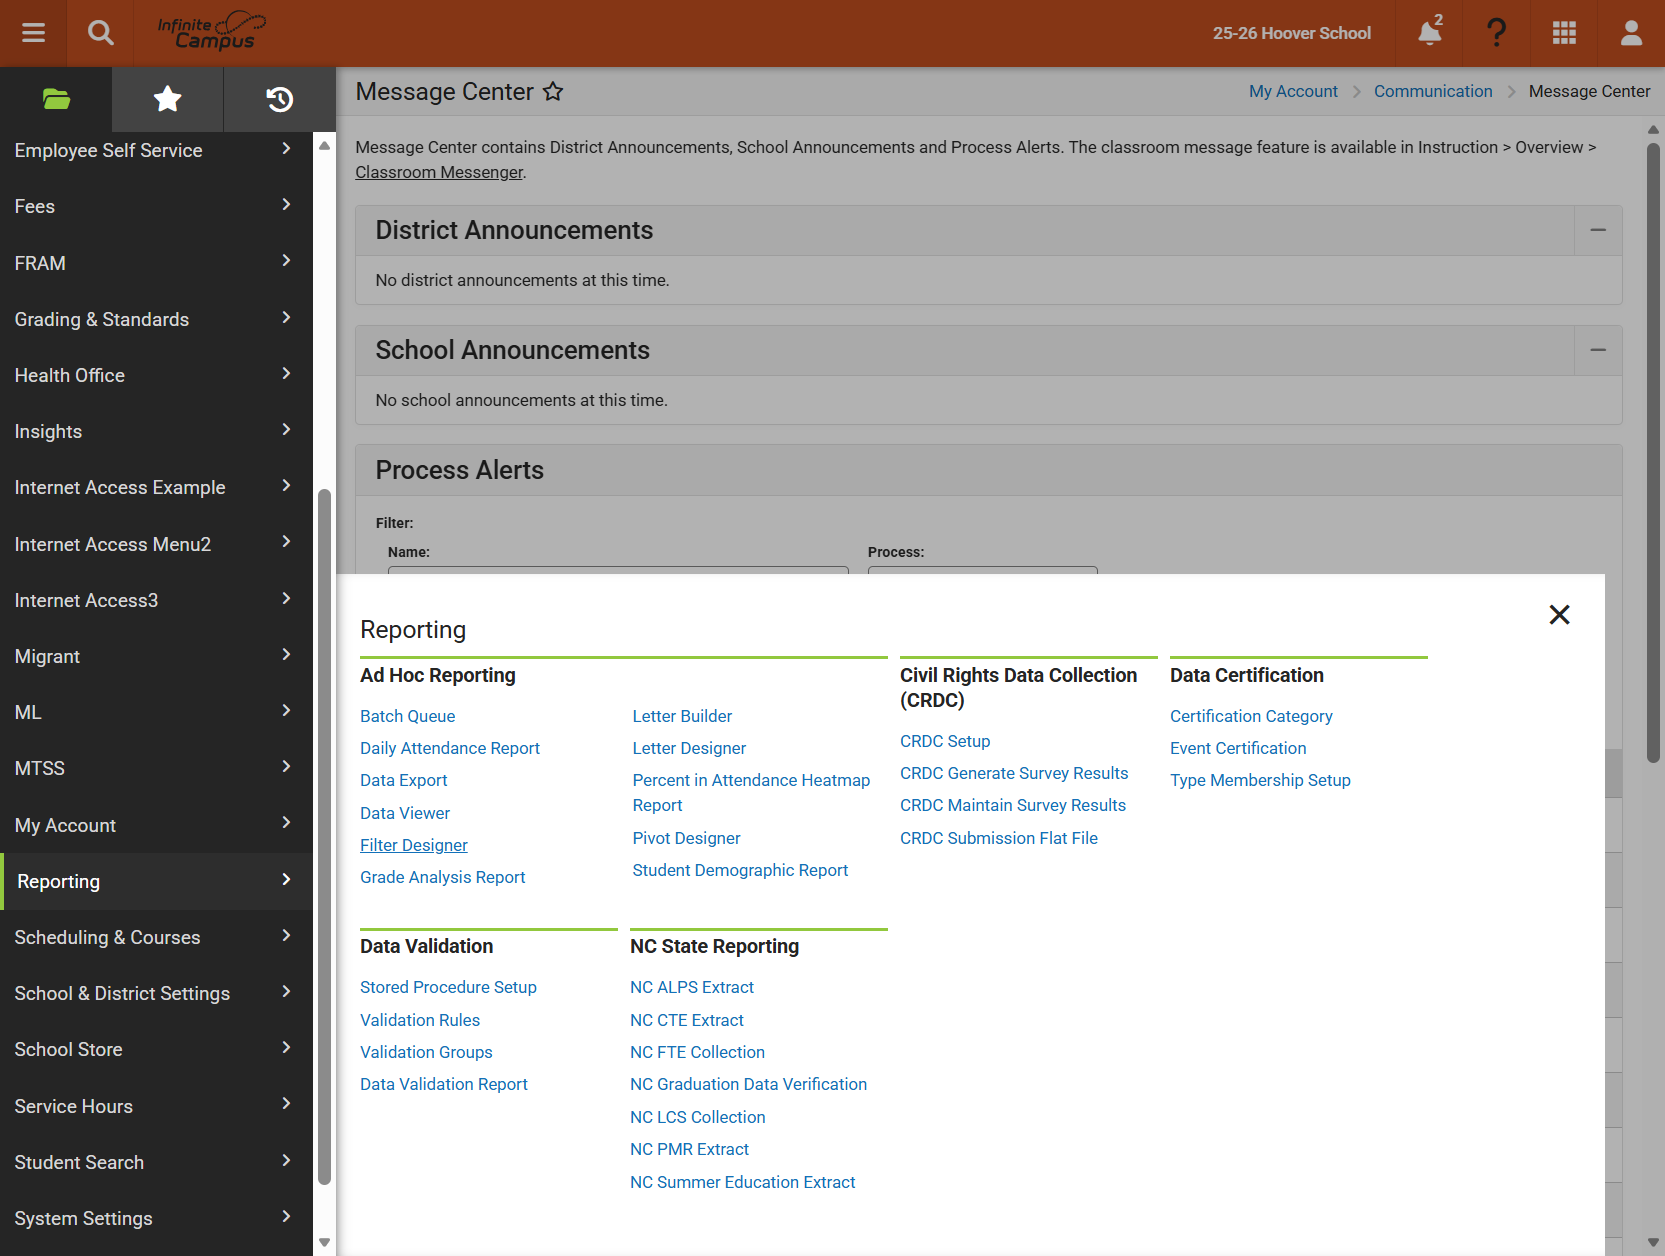Go to Communication breadcrumb

coord(1433,91)
